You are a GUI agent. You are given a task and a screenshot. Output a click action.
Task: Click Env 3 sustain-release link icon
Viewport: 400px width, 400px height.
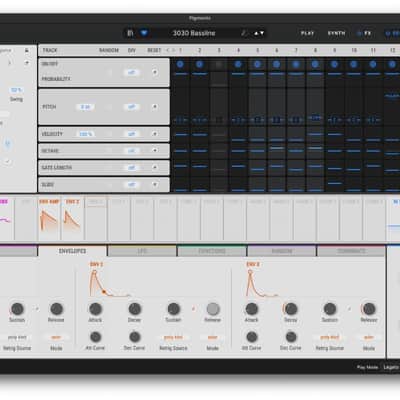(x=349, y=309)
